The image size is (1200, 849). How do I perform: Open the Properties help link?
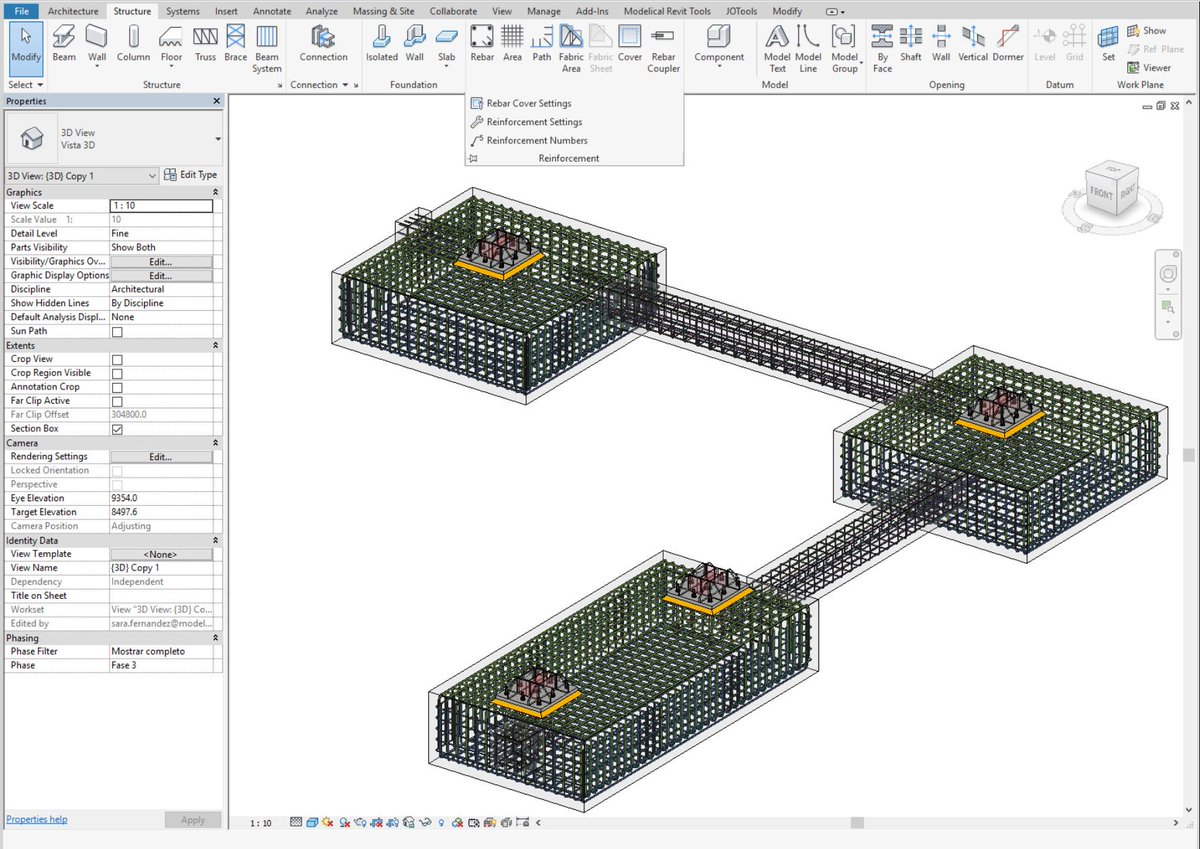[37, 819]
